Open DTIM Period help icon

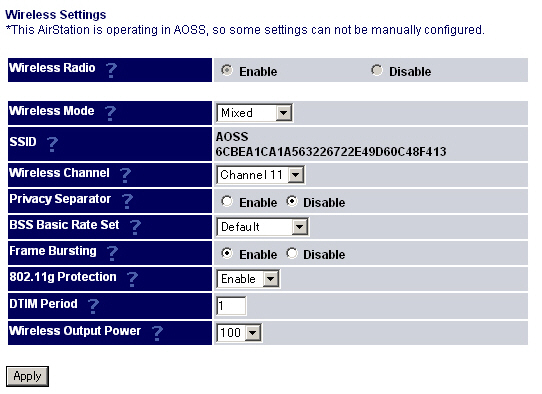93,306
